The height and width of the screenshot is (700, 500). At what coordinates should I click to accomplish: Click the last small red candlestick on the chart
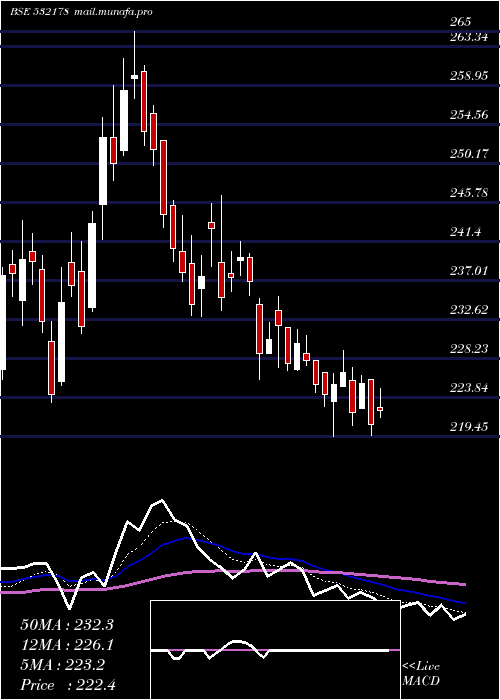tap(380, 408)
